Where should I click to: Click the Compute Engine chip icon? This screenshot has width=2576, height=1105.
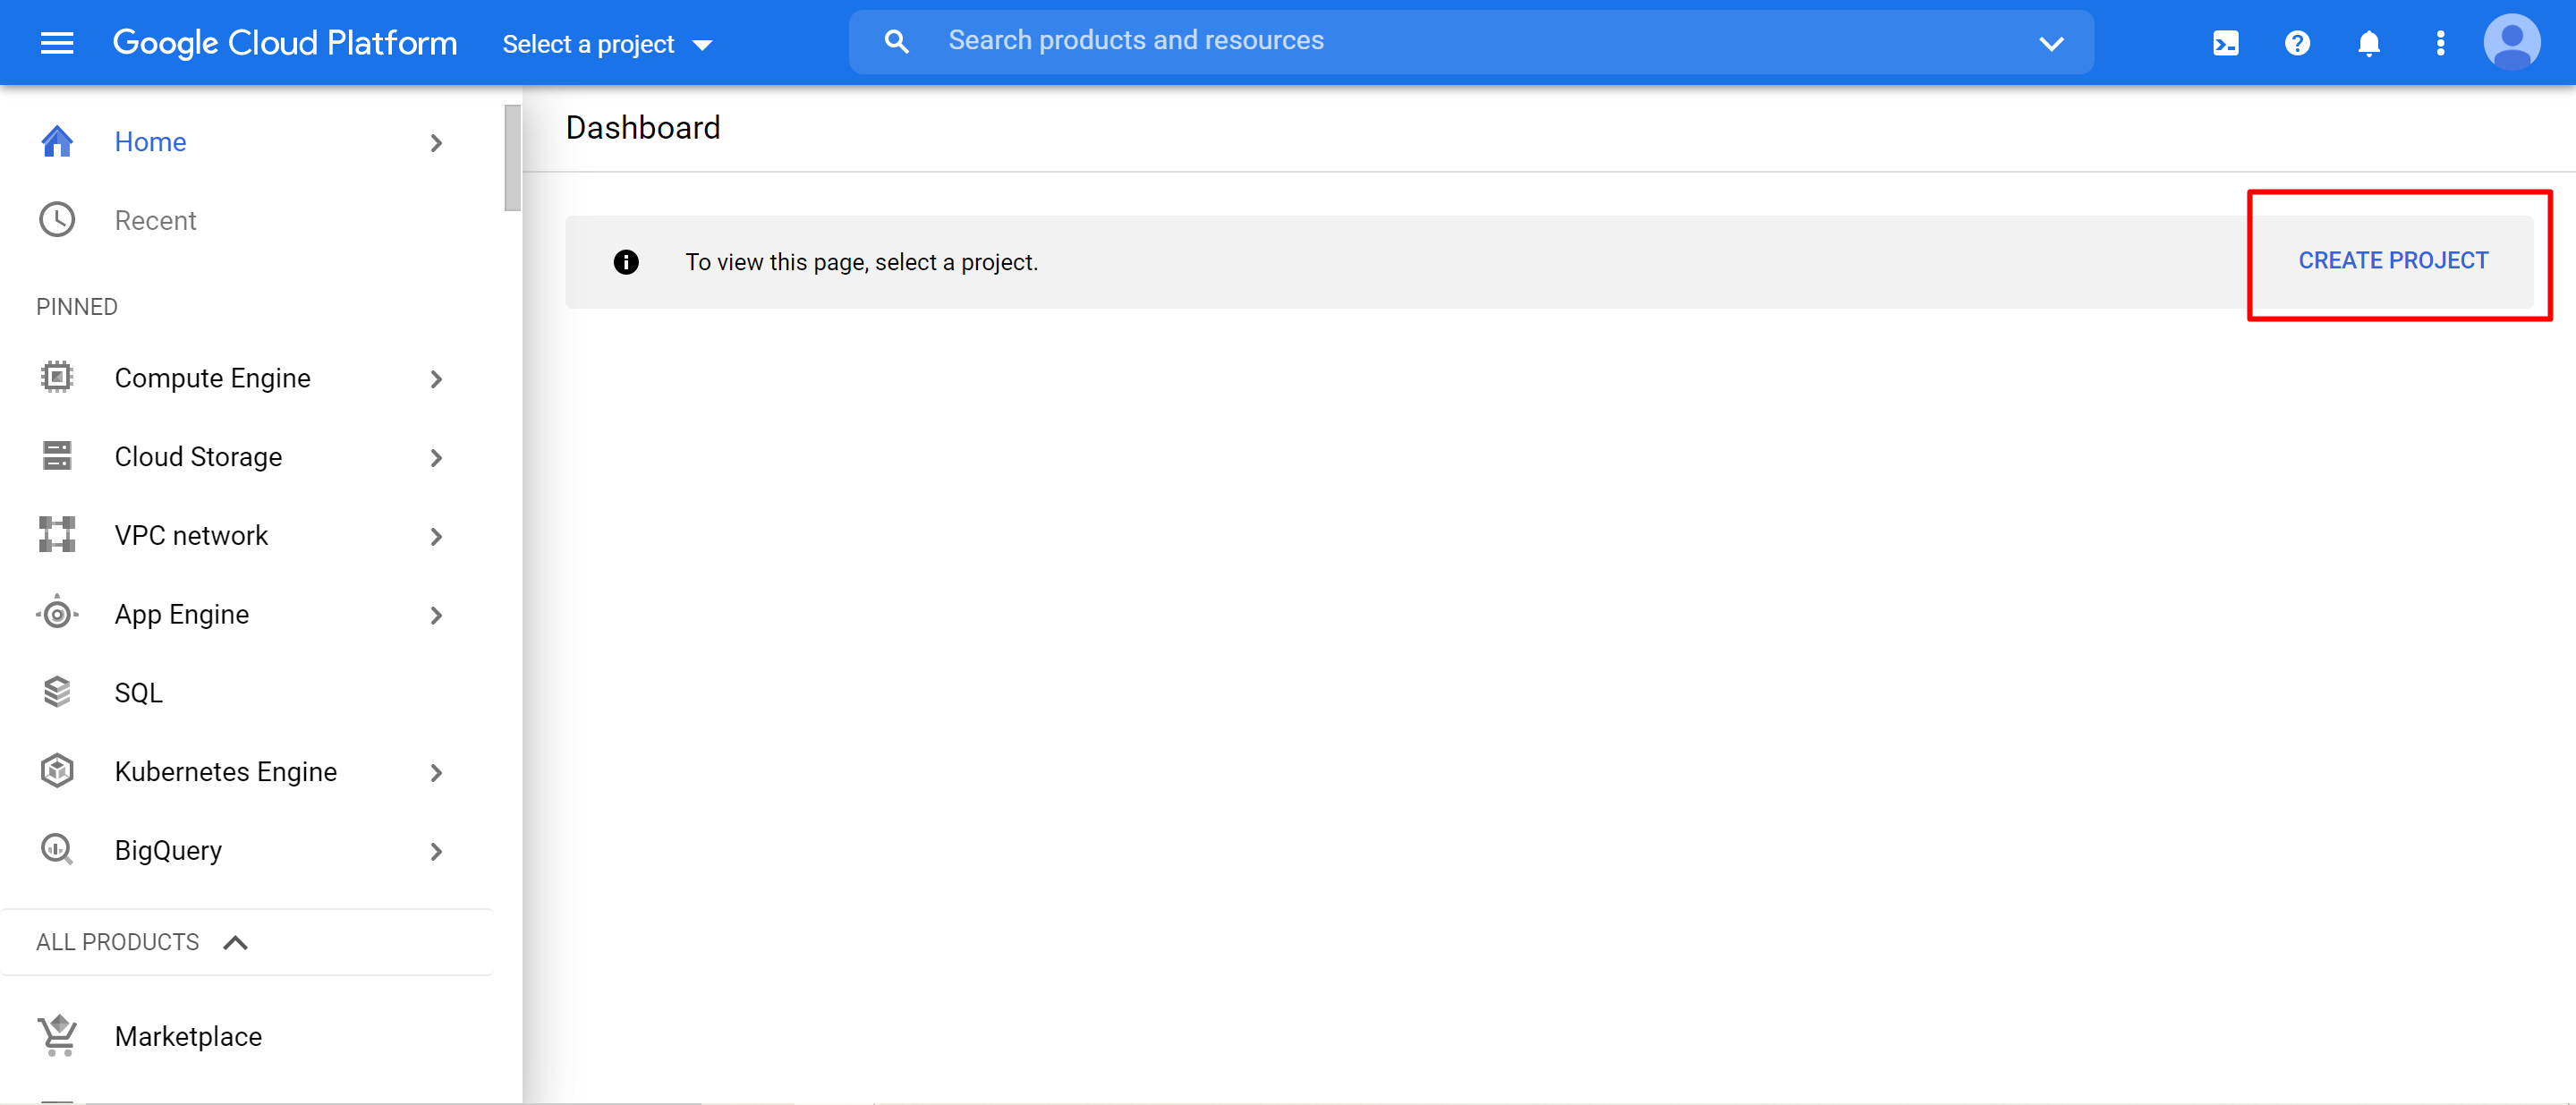pos(57,378)
